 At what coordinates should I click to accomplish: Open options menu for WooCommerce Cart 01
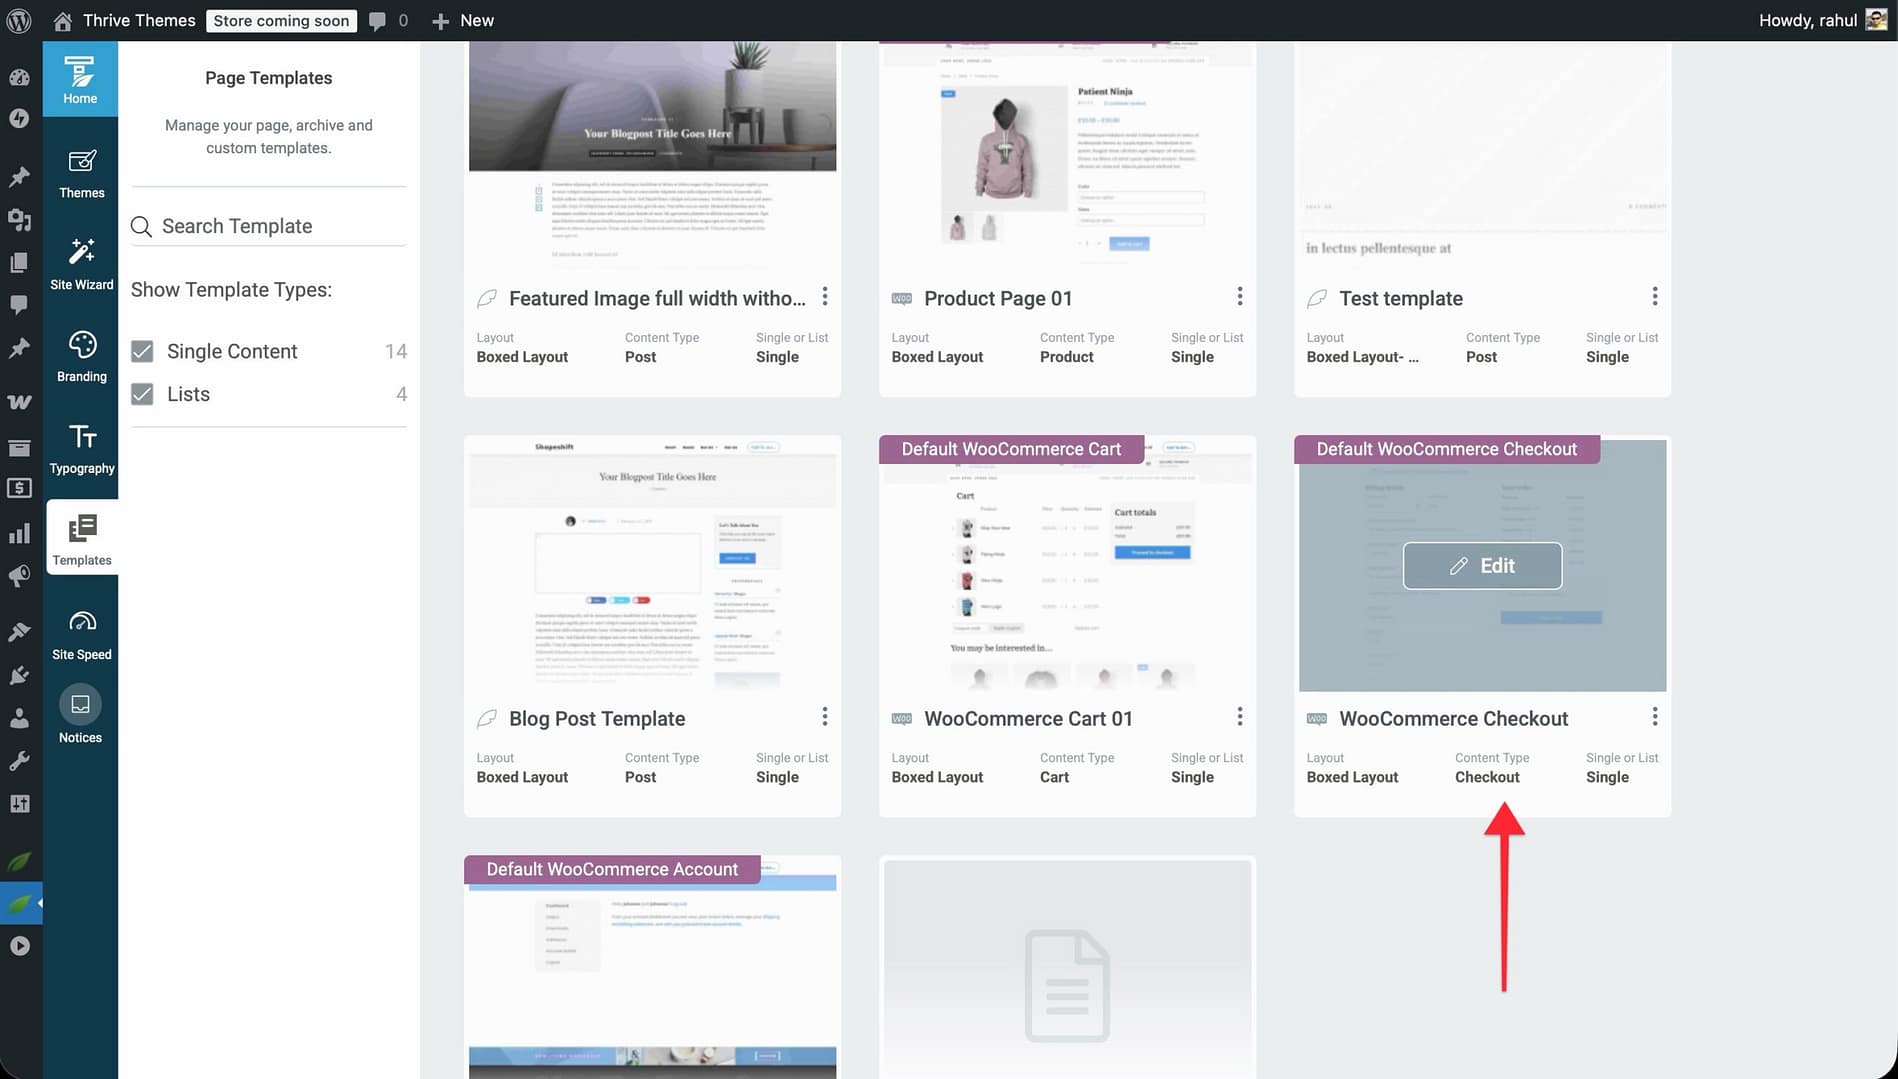[1239, 717]
